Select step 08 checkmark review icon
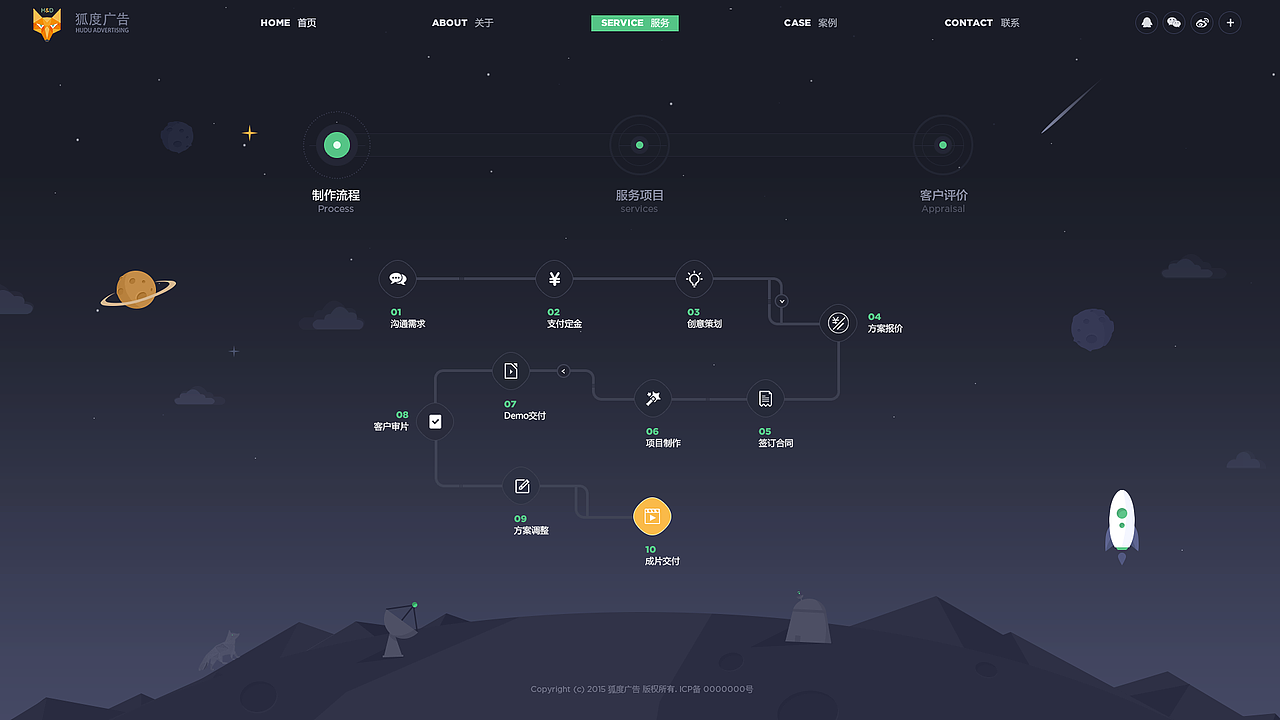 click(x=435, y=422)
